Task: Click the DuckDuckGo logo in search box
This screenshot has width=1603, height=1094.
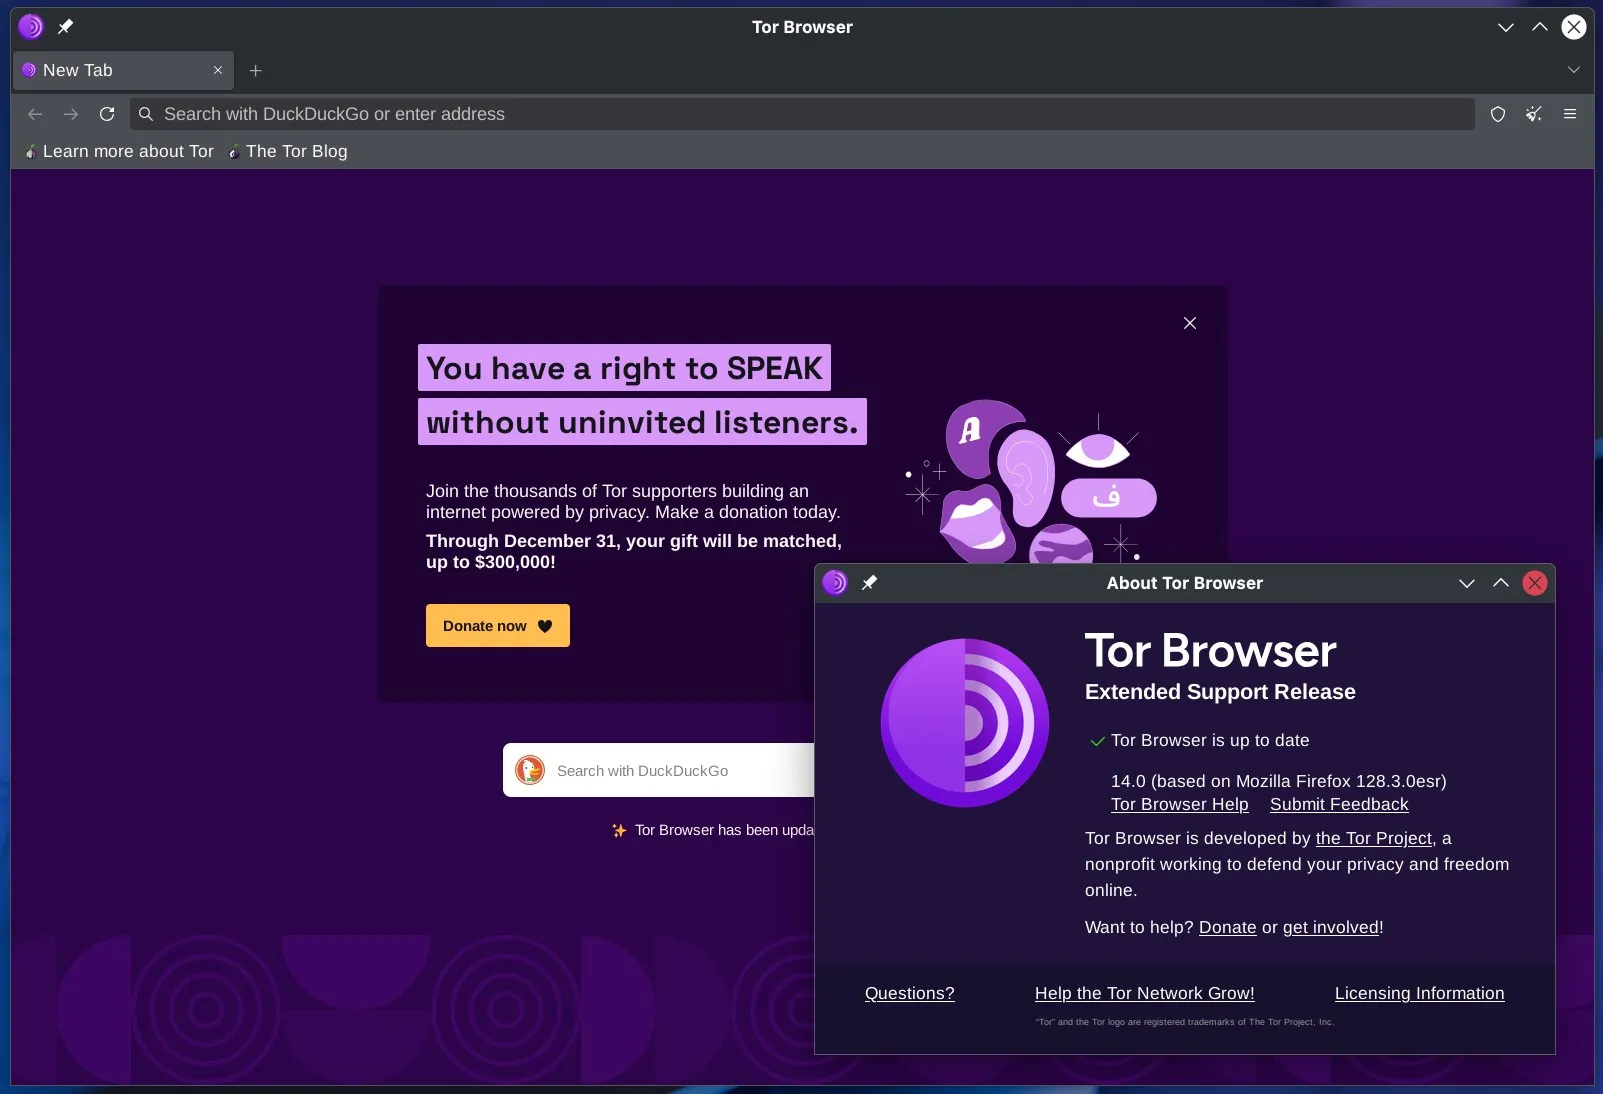Action: click(530, 770)
